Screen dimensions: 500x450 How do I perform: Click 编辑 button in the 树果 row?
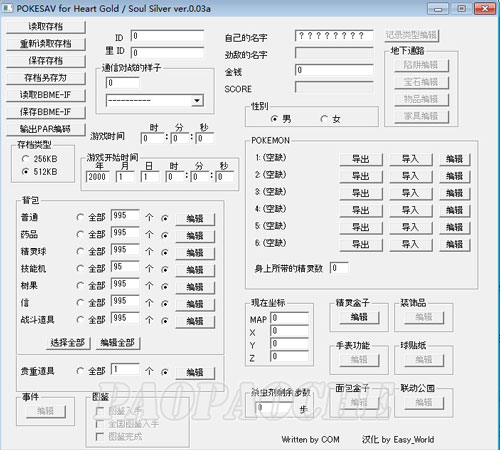click(195, 287)
